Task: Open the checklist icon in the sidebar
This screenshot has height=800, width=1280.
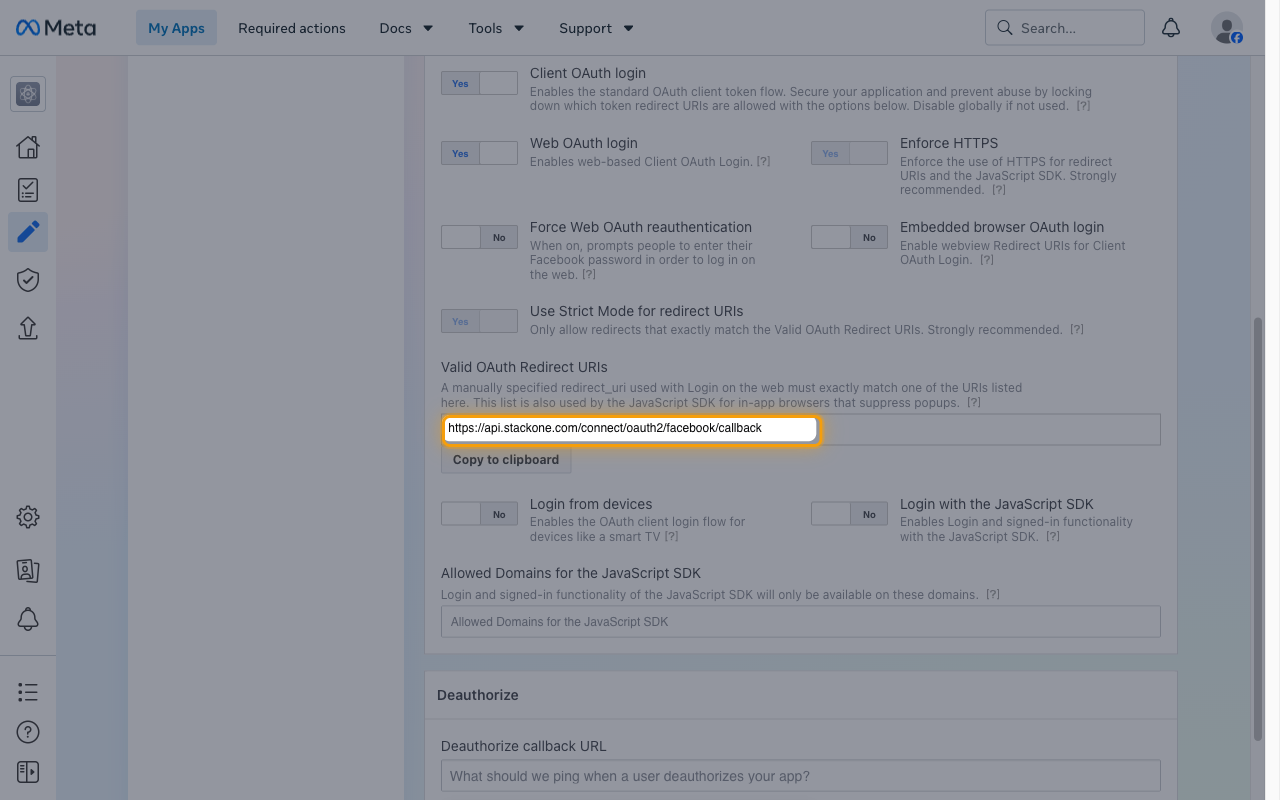Action: [28, 190]
